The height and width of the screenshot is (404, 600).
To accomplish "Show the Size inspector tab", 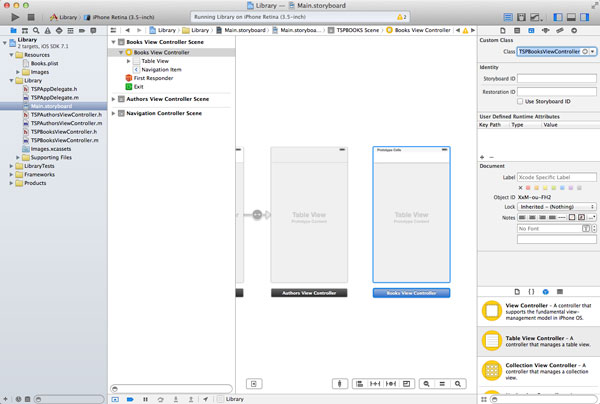I will click(560, 30).
